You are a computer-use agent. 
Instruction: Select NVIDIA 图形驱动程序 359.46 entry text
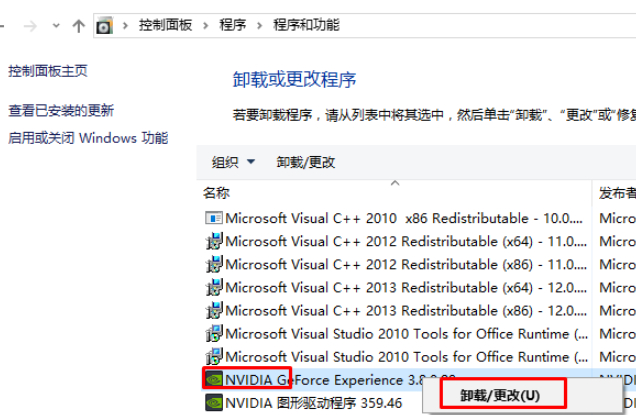(314, 403)
